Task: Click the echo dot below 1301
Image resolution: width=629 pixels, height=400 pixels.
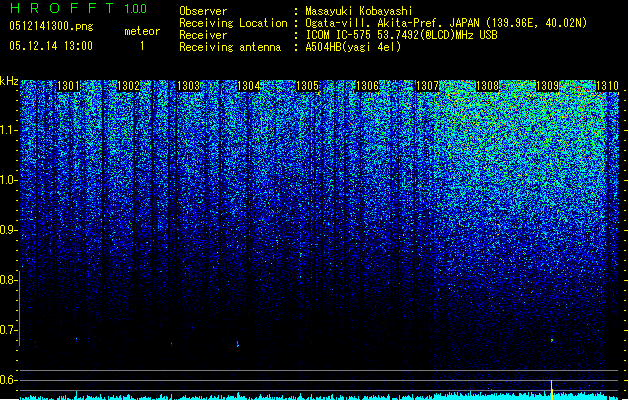Action: (x=76, y=339)
